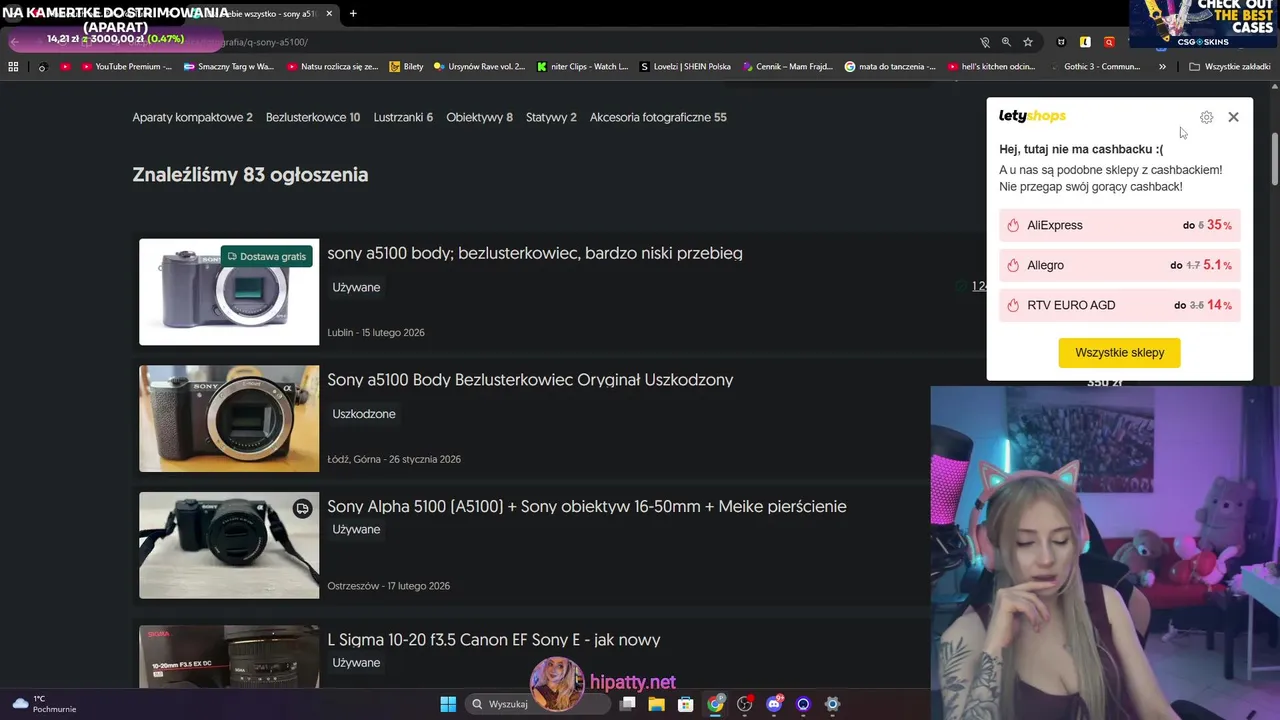Open thumbnail of first sony a5100 body listing
1280x720 pixels.
coord(229,292)
